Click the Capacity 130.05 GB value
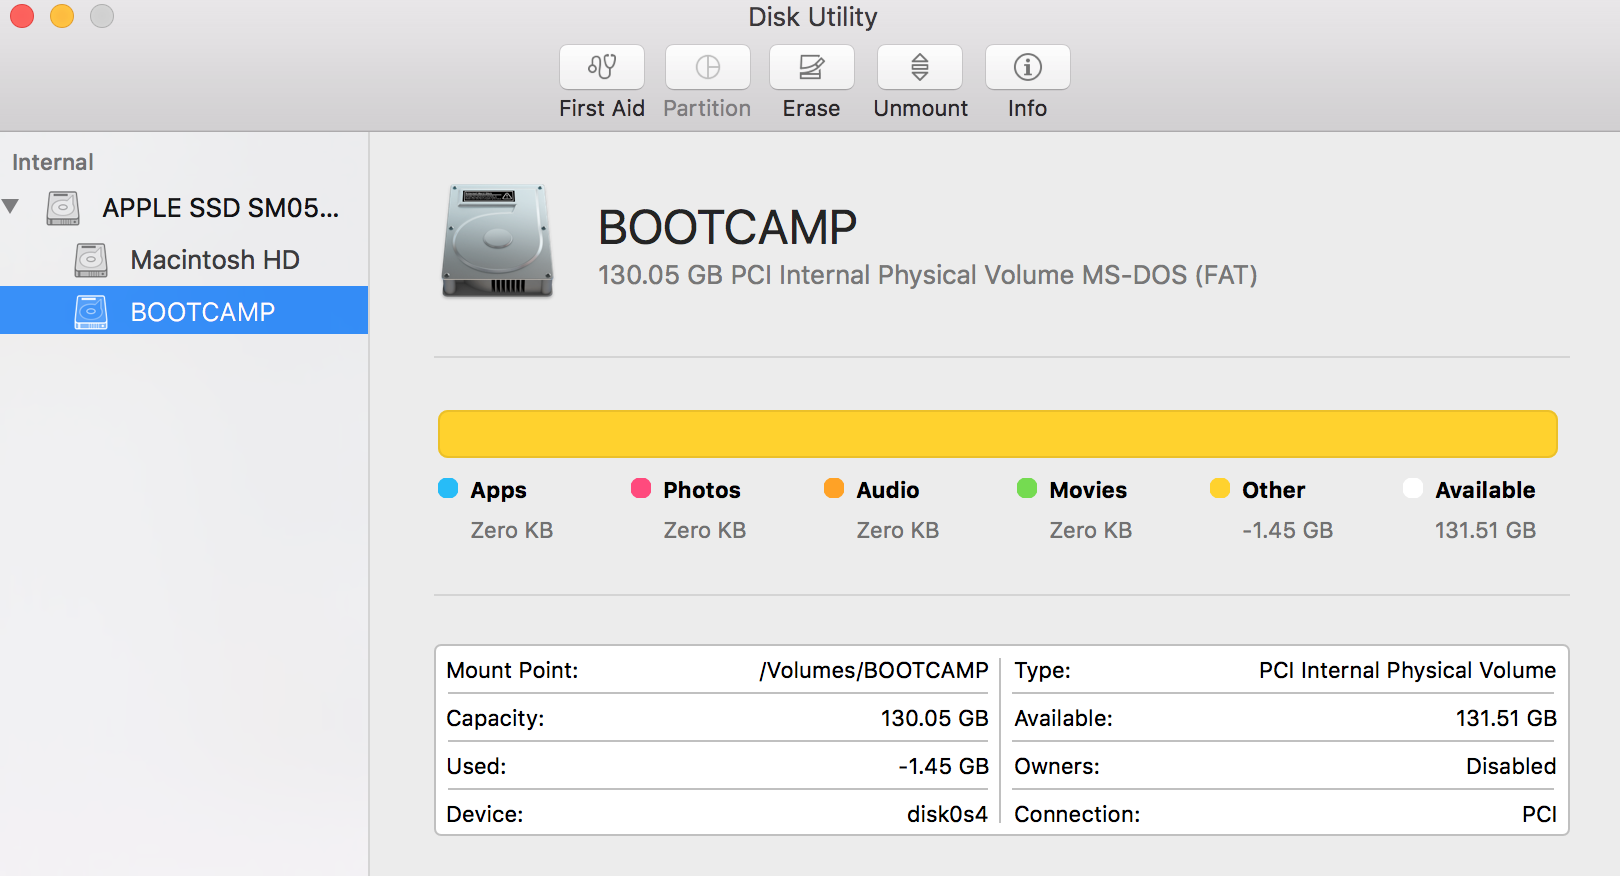1620x876 pixels. click(934, 718)
